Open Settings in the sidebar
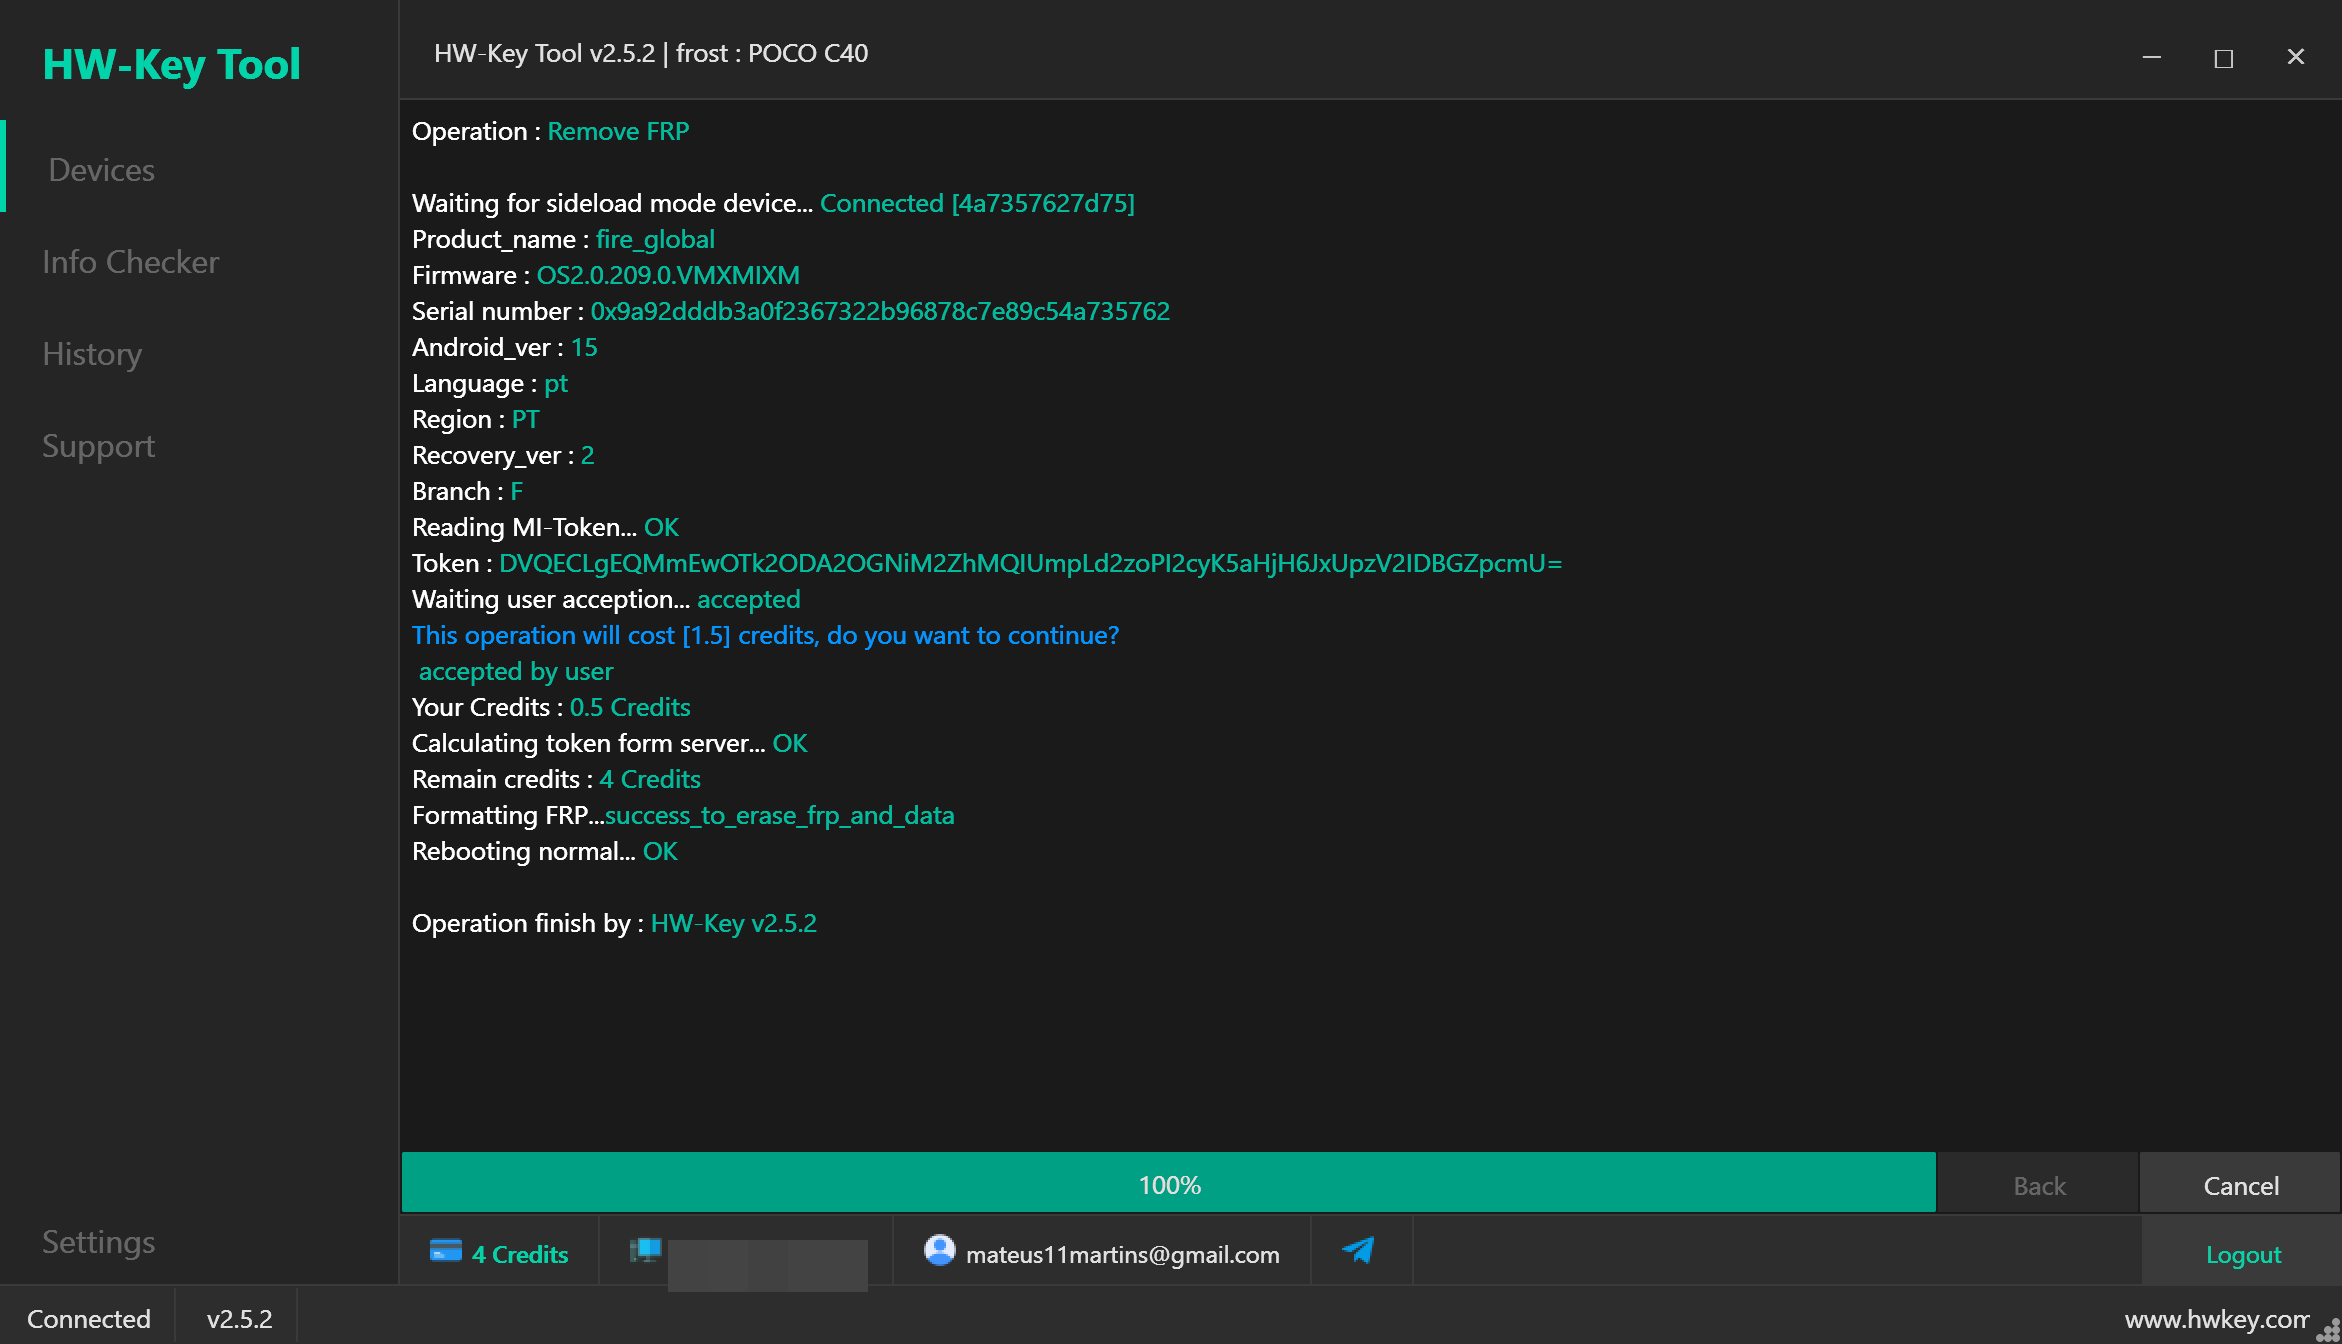Image resolution: width=2342 pixels, height=1344 pixels. 98,1242
